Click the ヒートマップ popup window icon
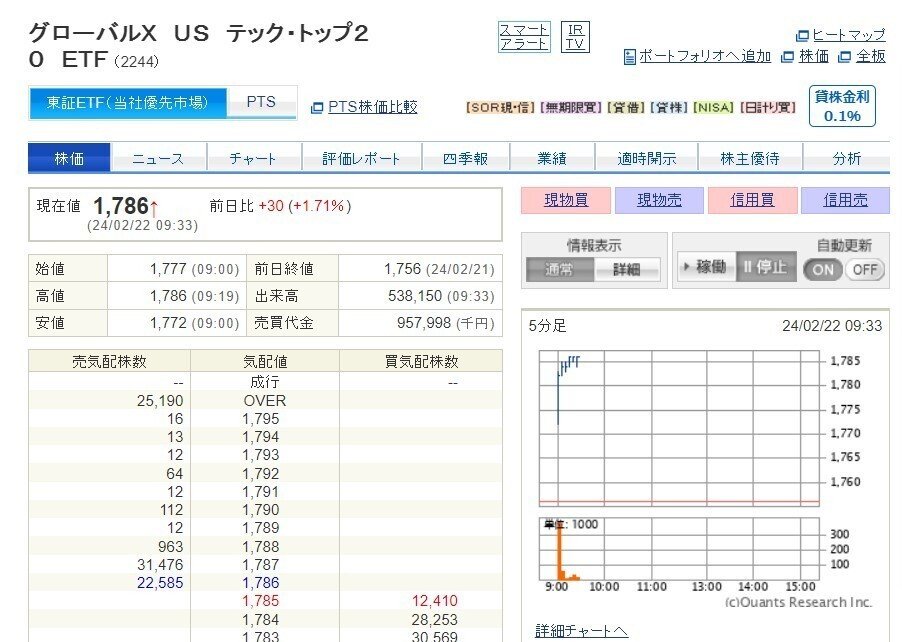This screenshot has height=642, width=902. coord(802,36)
